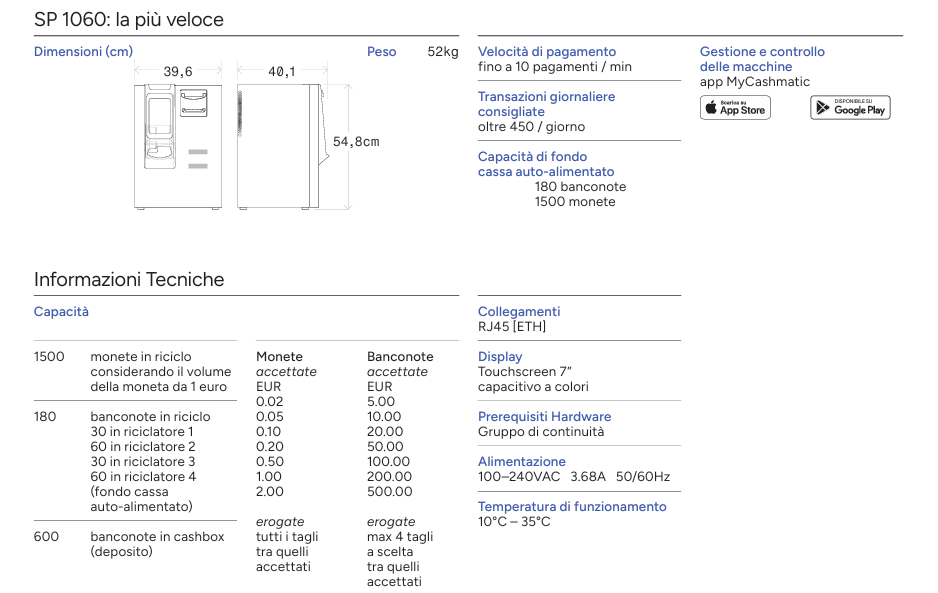Click 'Gestione e controllo delle macchine' heading

click(762, 59)
